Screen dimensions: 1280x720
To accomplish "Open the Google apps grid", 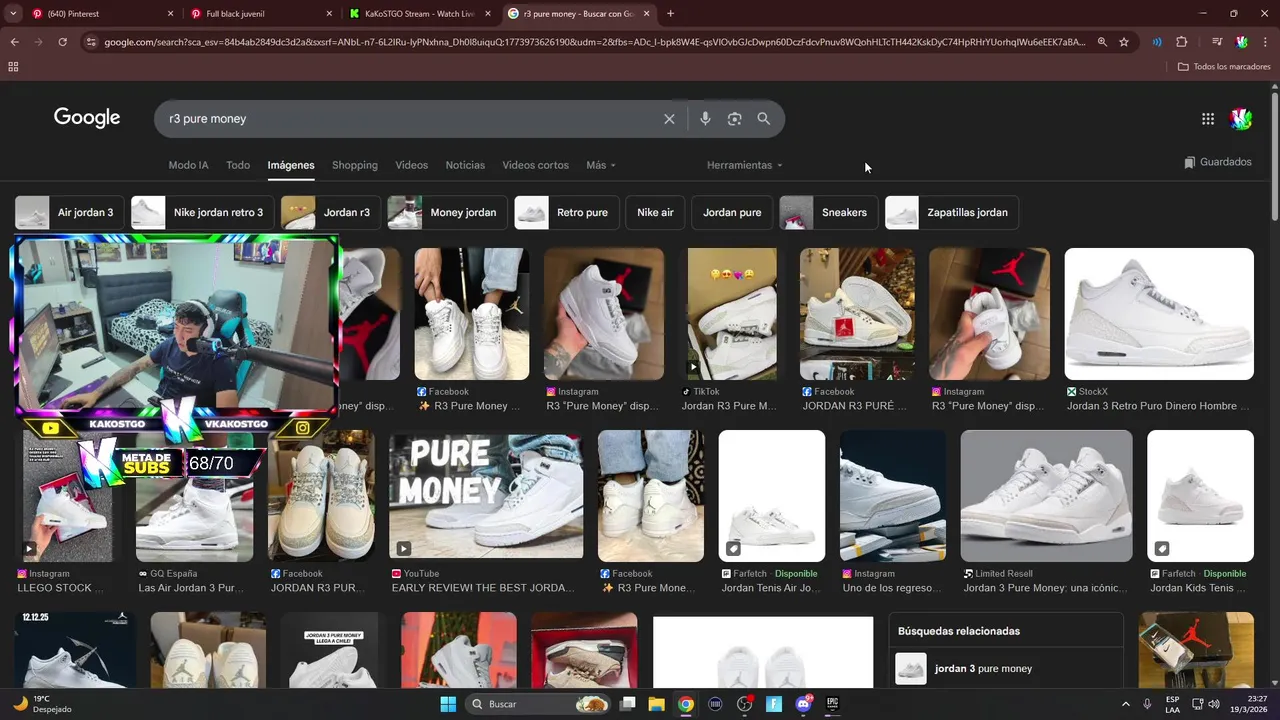I will pos(1208,119).
